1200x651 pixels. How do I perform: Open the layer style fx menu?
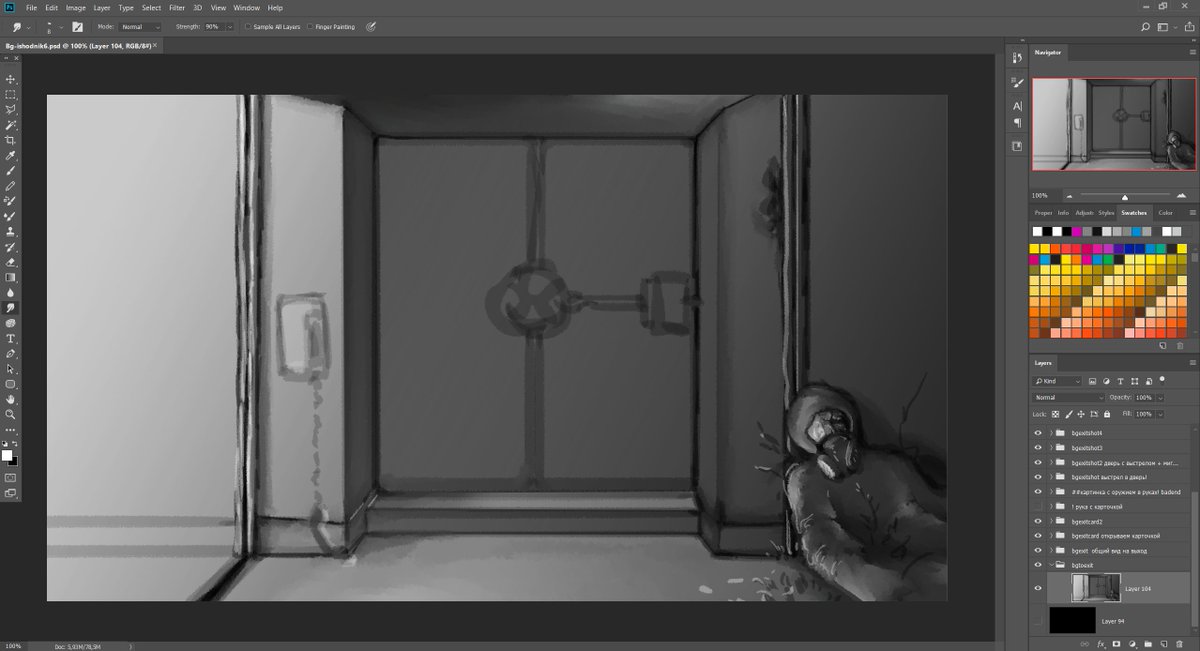1099,644
